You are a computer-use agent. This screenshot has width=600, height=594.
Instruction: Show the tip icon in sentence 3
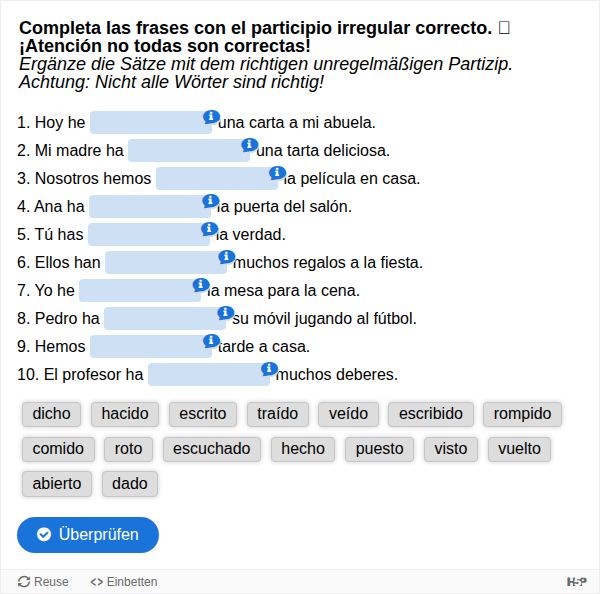[x=277, y=173]
